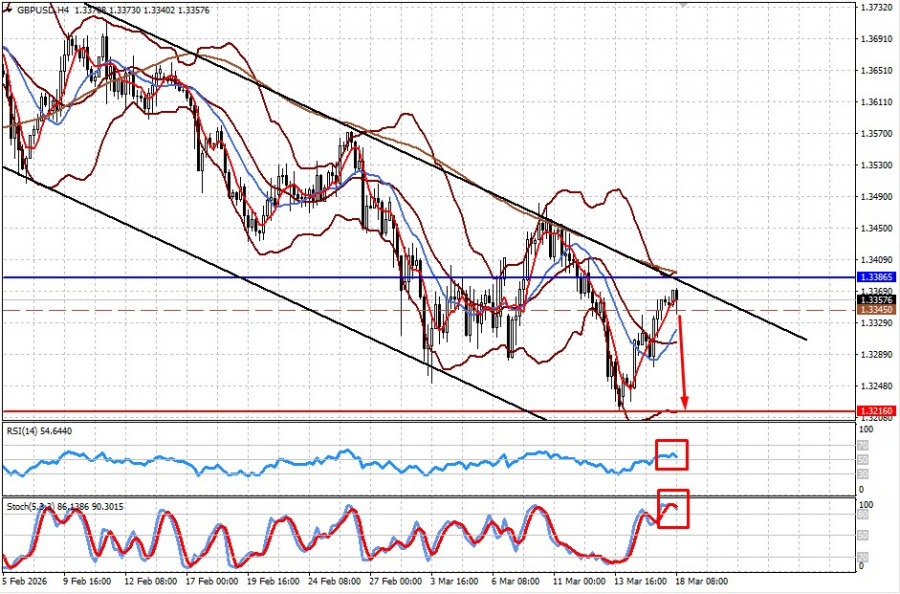Click the 1.34500 price scale value
Image resolution: width=900 pixels, height=594 pixels.
pos(878,228)
